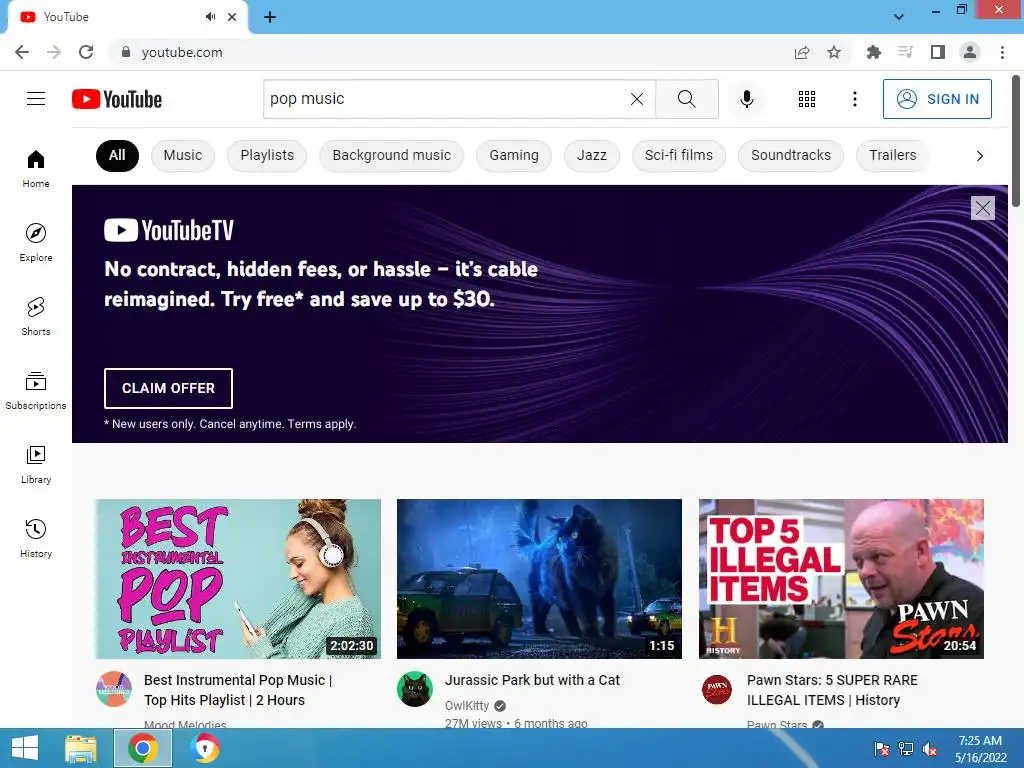Close the YouTube TV ad banner

pos(982,208)
